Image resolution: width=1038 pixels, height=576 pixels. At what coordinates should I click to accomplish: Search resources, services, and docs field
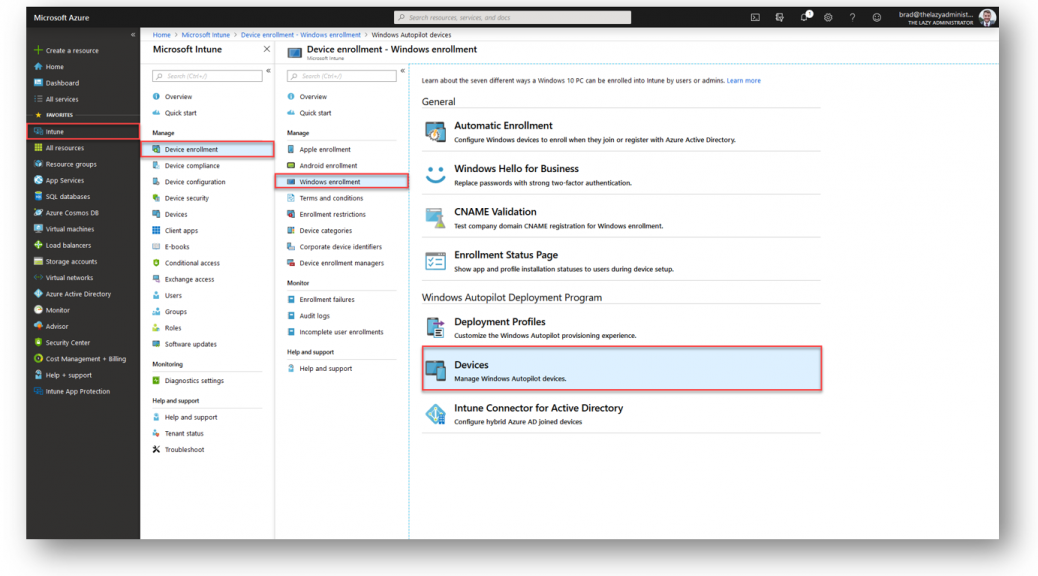coord(512,17)
